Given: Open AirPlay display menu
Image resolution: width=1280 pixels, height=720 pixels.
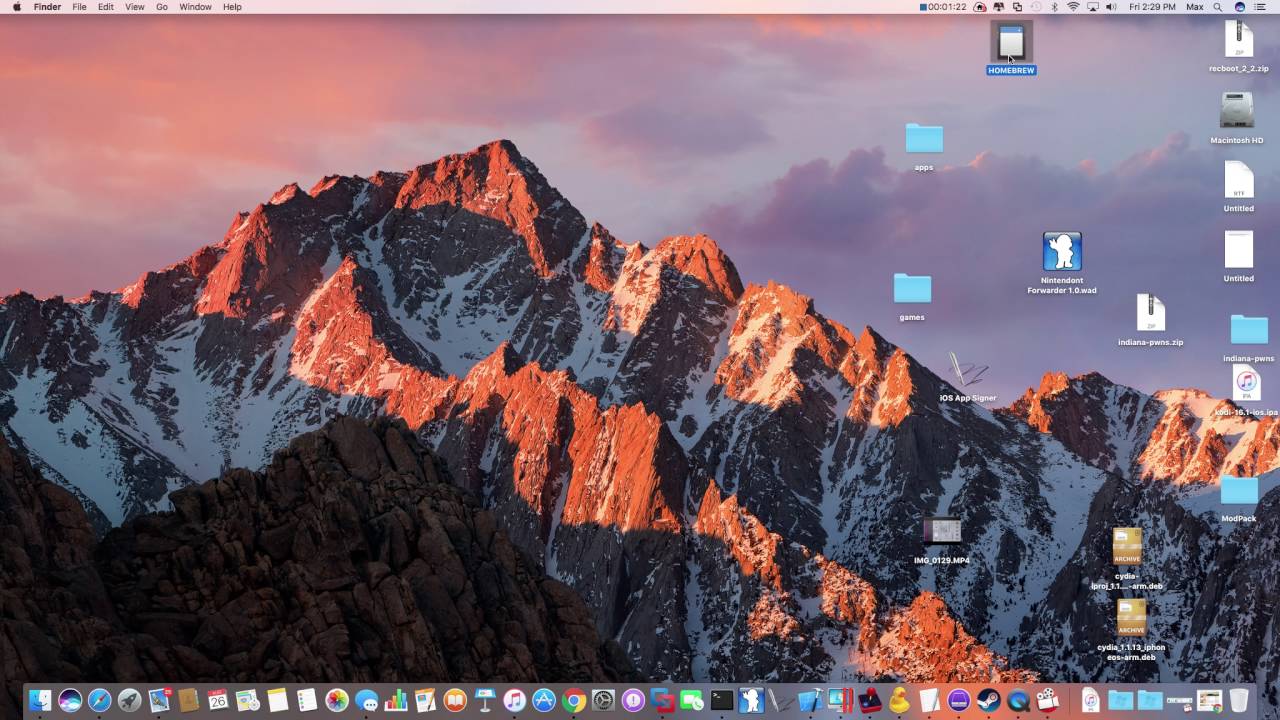Looking at the screenshot, I should point(1093,7).
